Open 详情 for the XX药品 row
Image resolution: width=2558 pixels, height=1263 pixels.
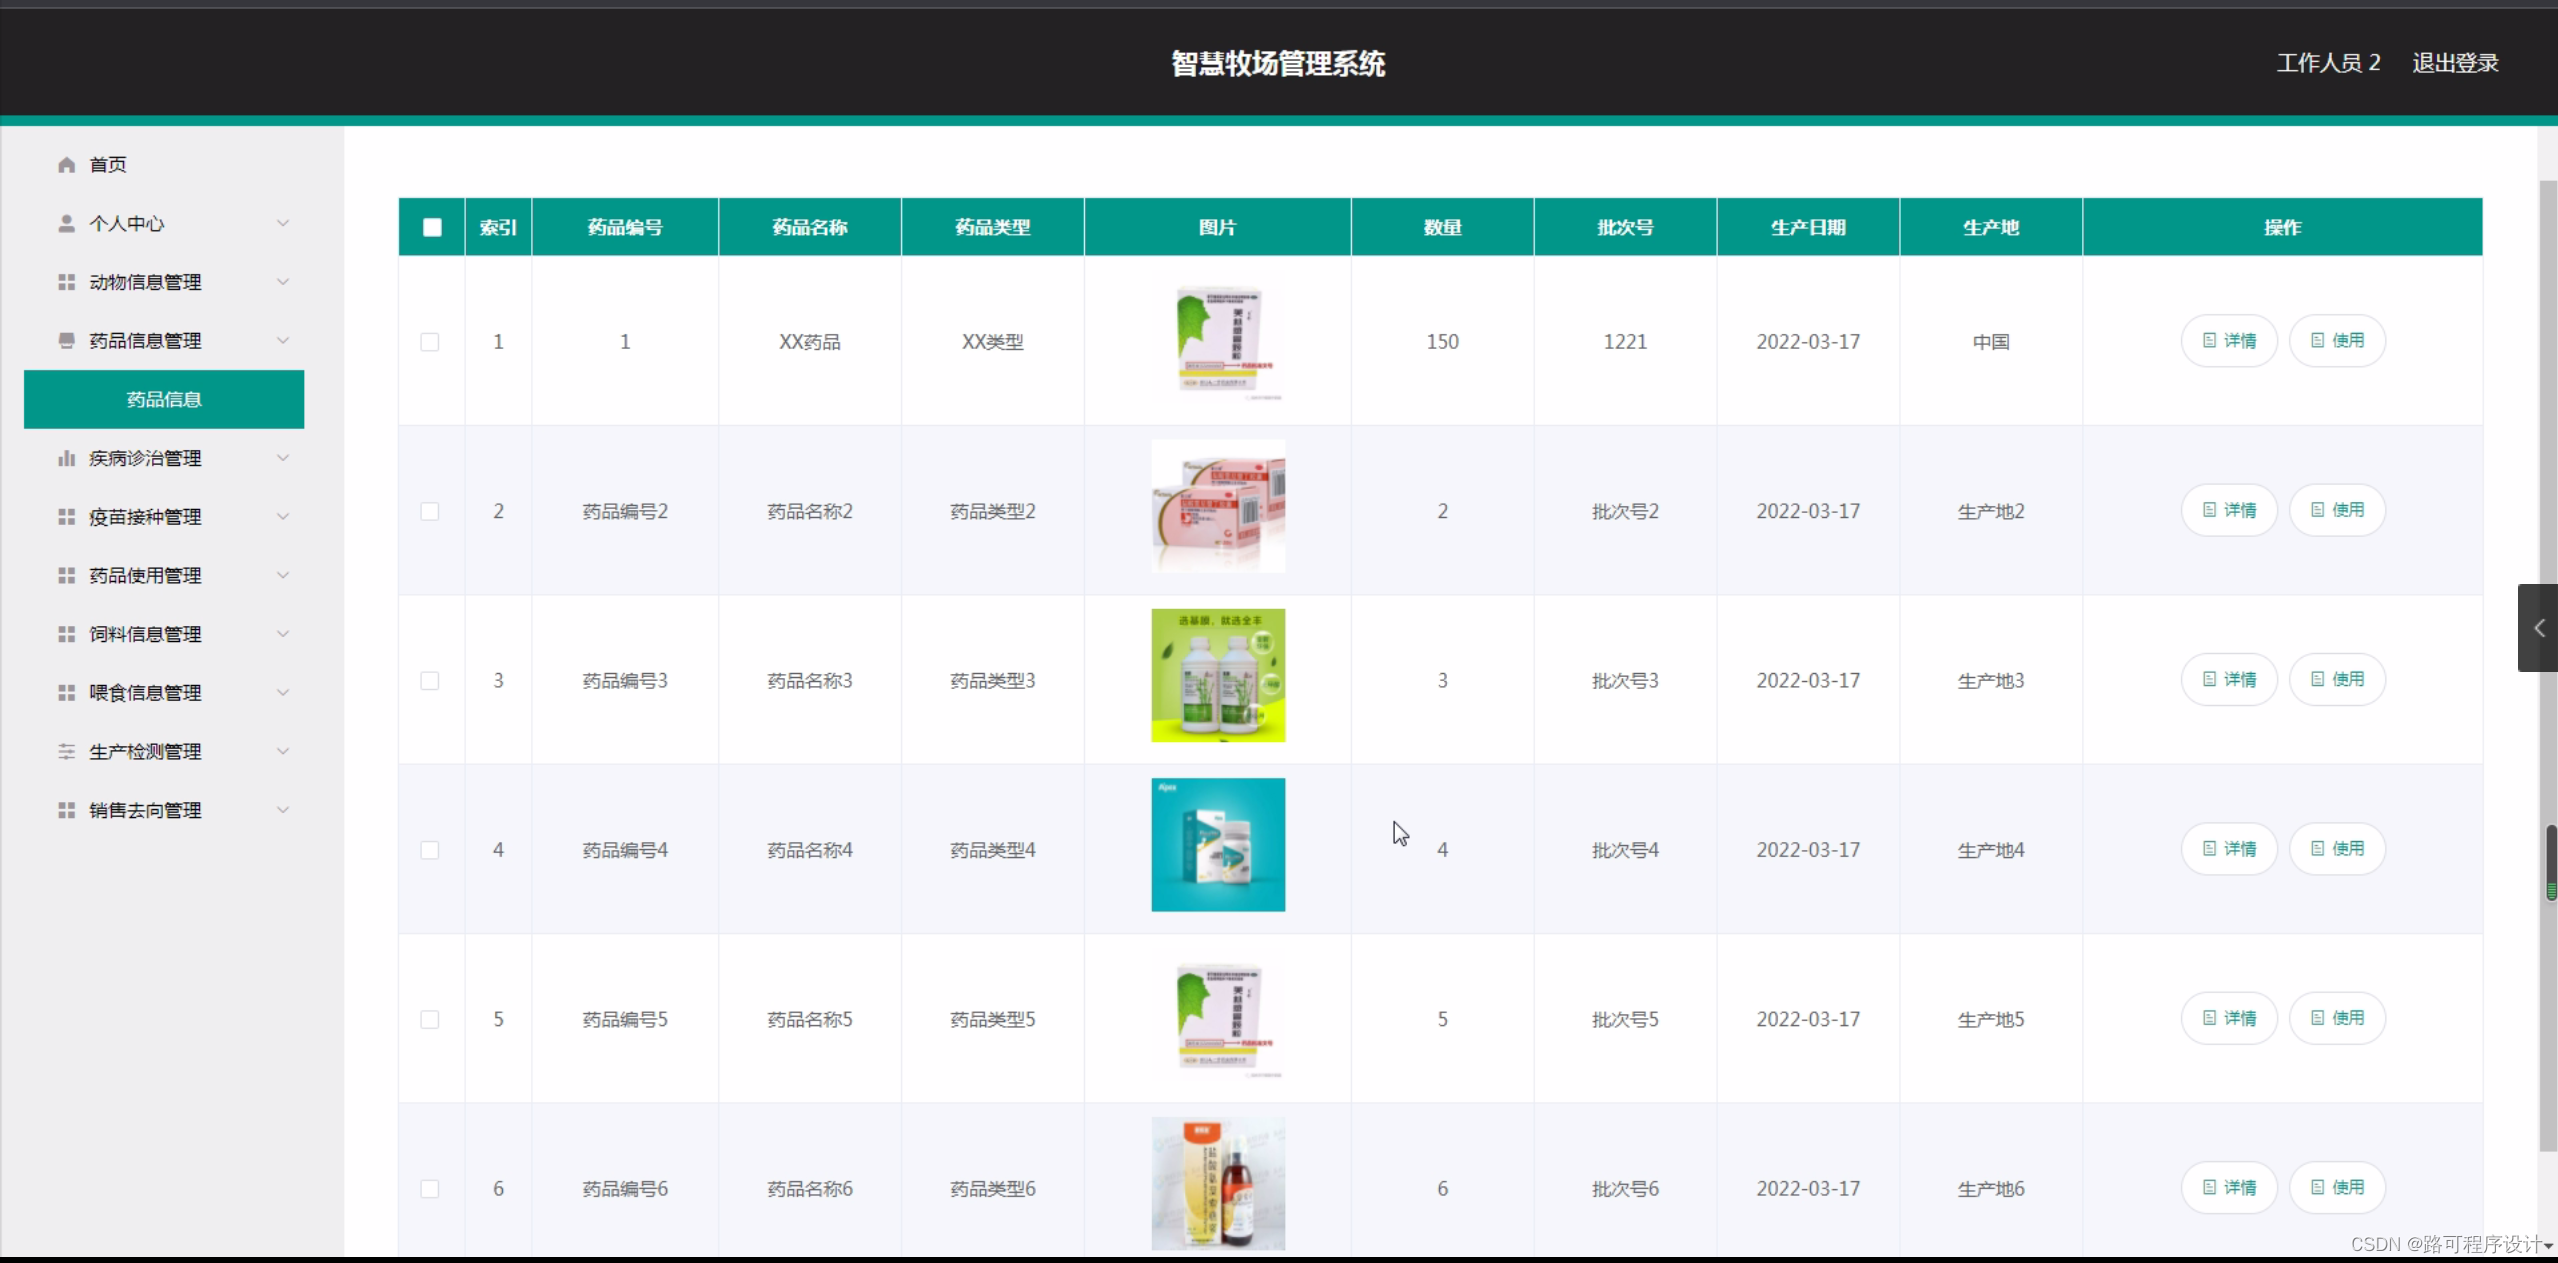2228,340
